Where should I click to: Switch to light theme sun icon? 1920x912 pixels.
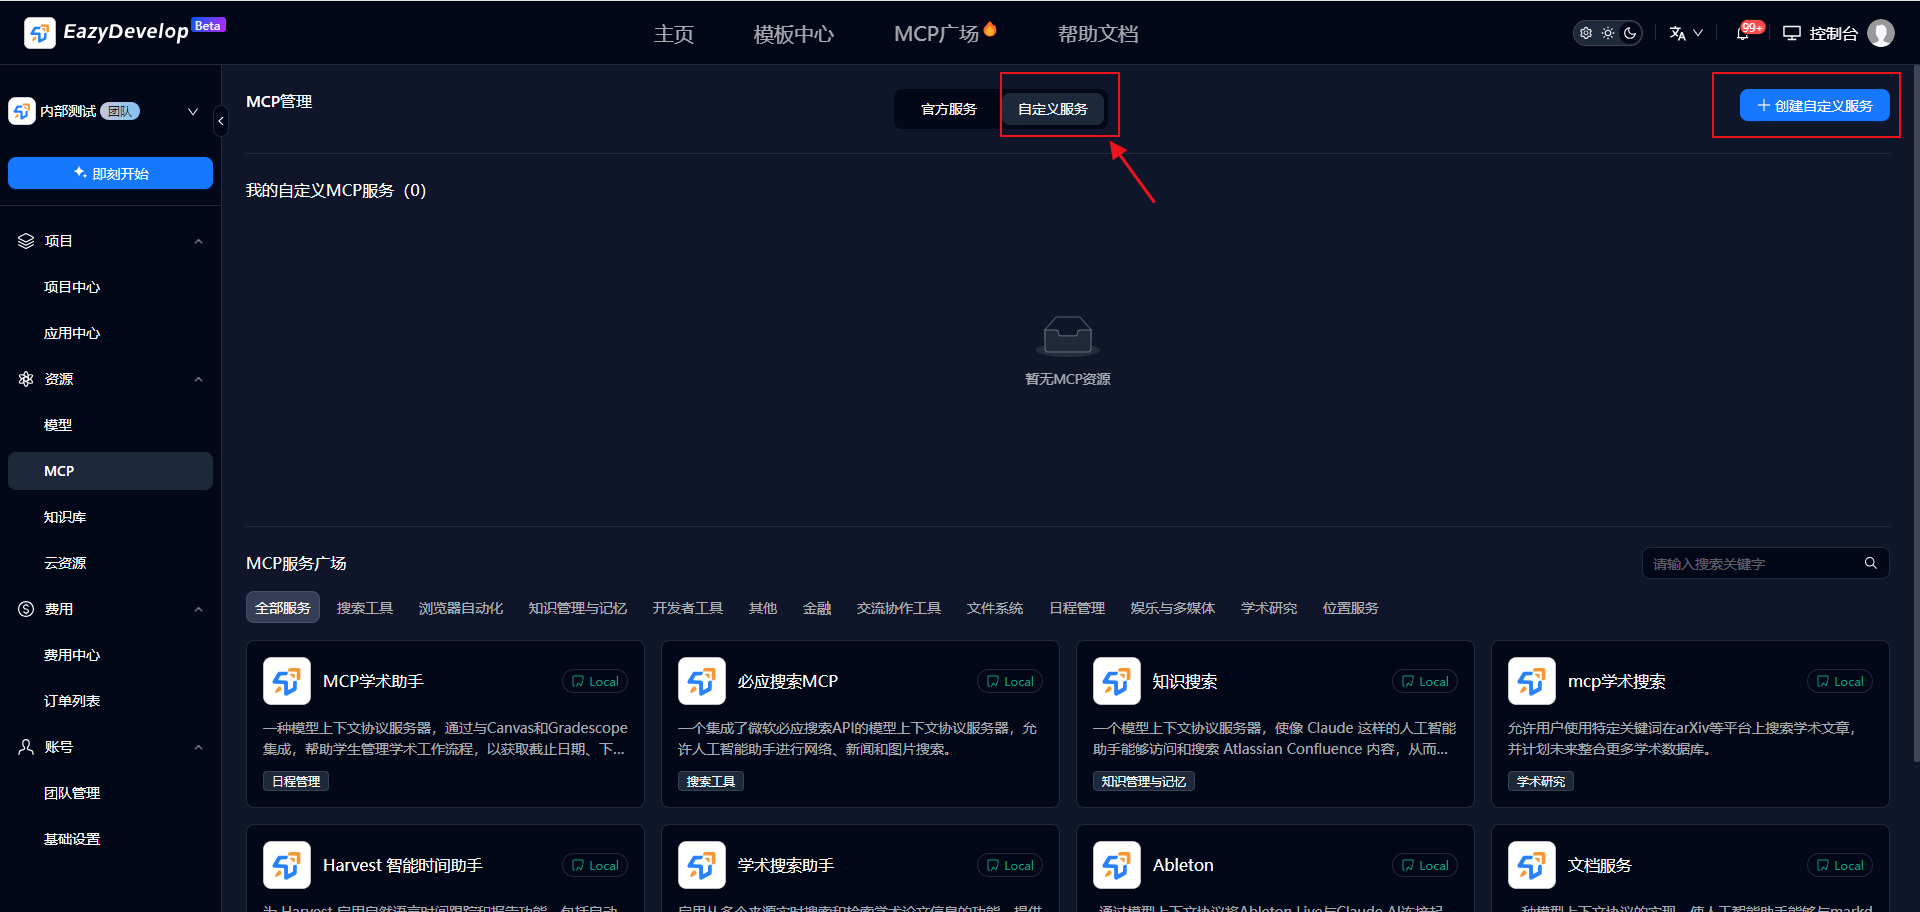point(1608,33)
